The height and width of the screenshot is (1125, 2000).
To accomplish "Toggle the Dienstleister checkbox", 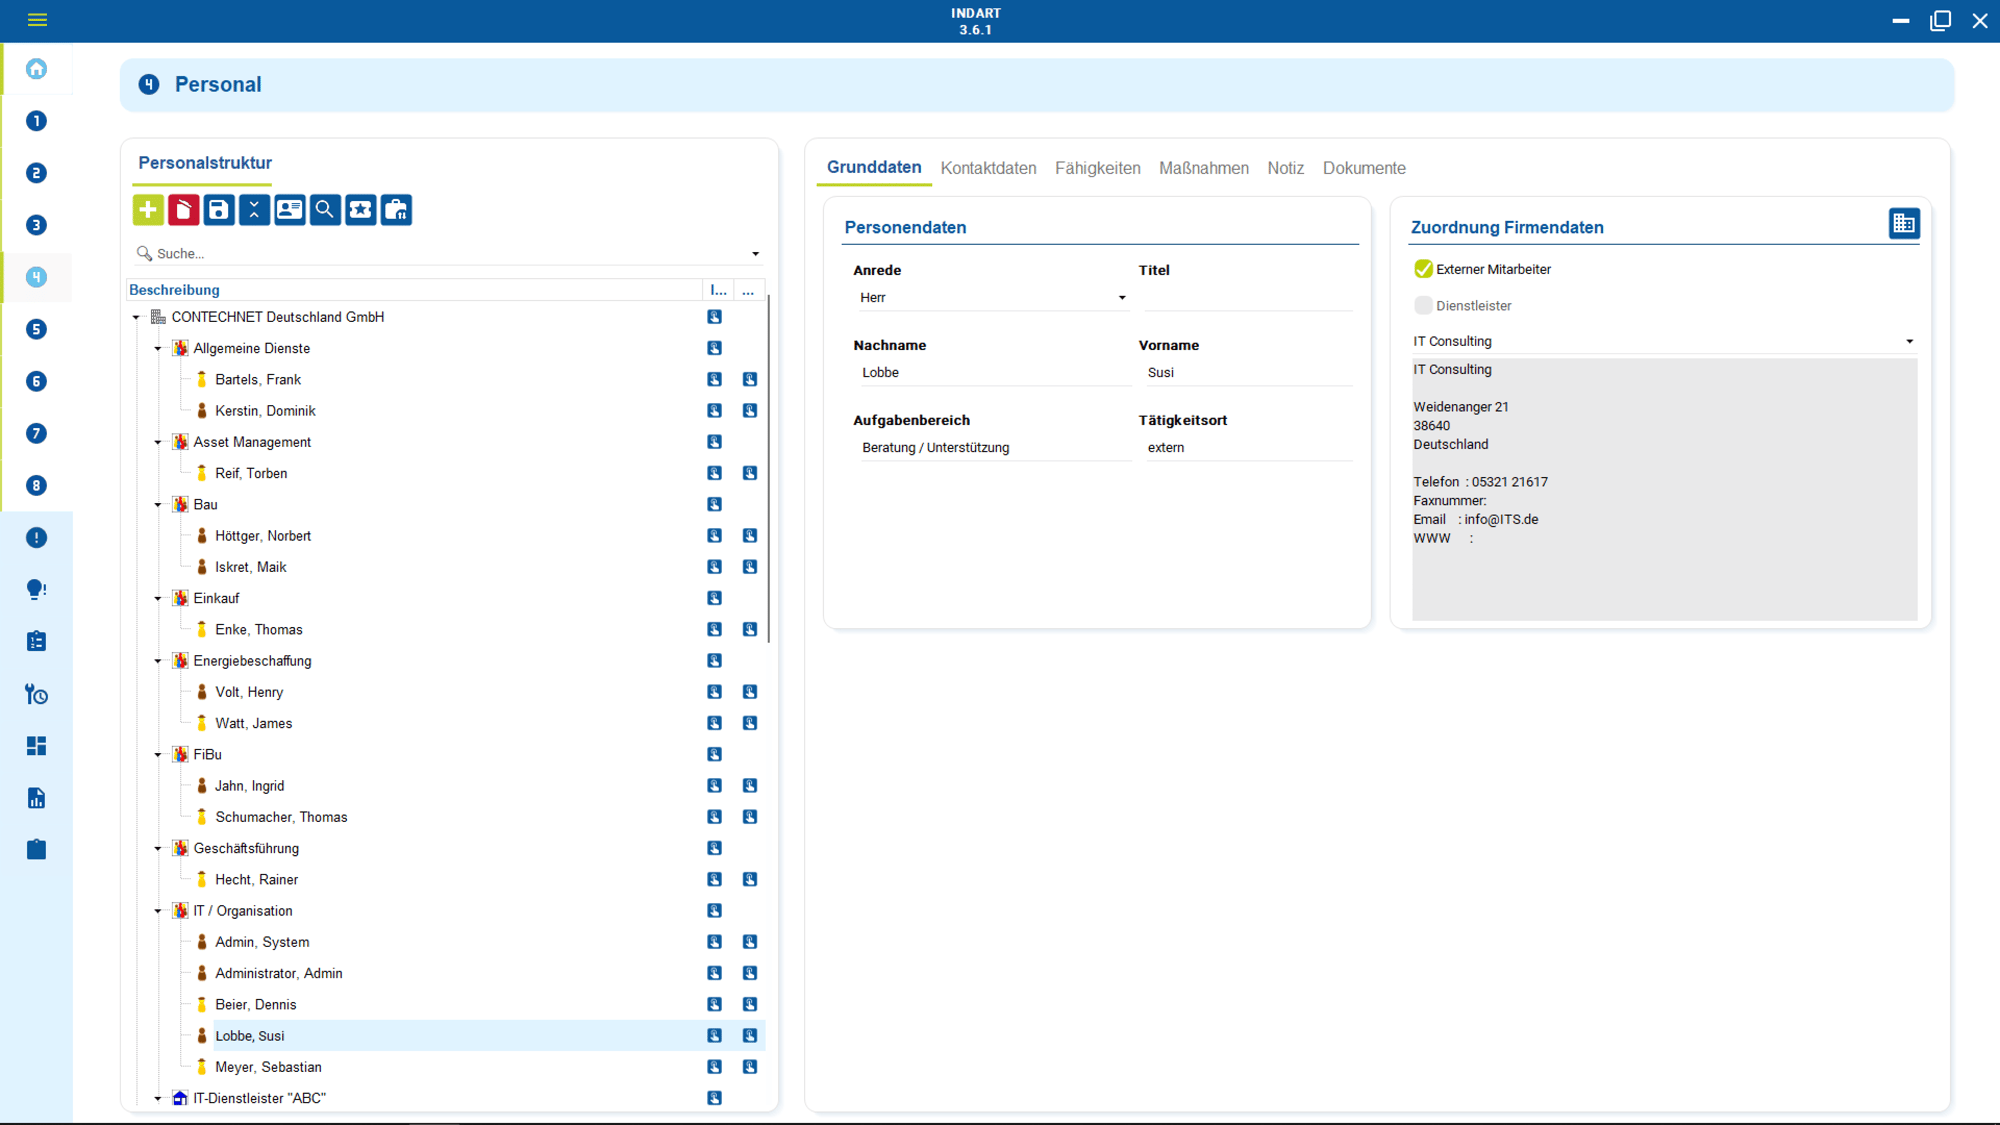I will tap(1423, 306).
